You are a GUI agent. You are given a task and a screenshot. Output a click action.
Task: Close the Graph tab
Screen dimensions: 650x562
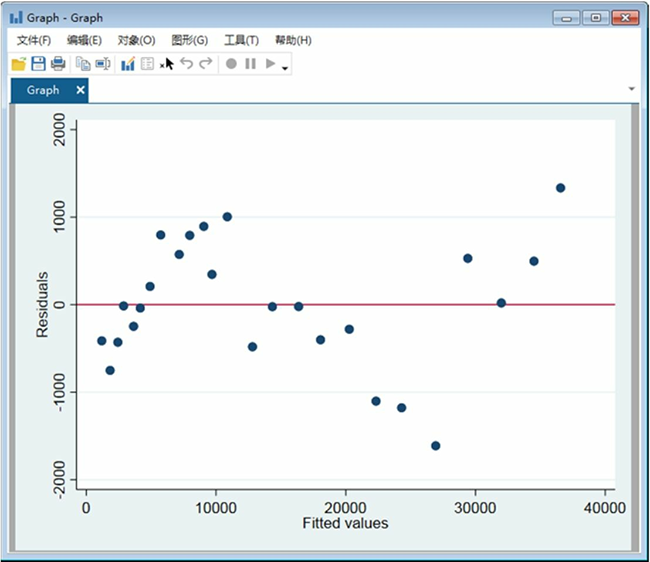pos(81,90)
